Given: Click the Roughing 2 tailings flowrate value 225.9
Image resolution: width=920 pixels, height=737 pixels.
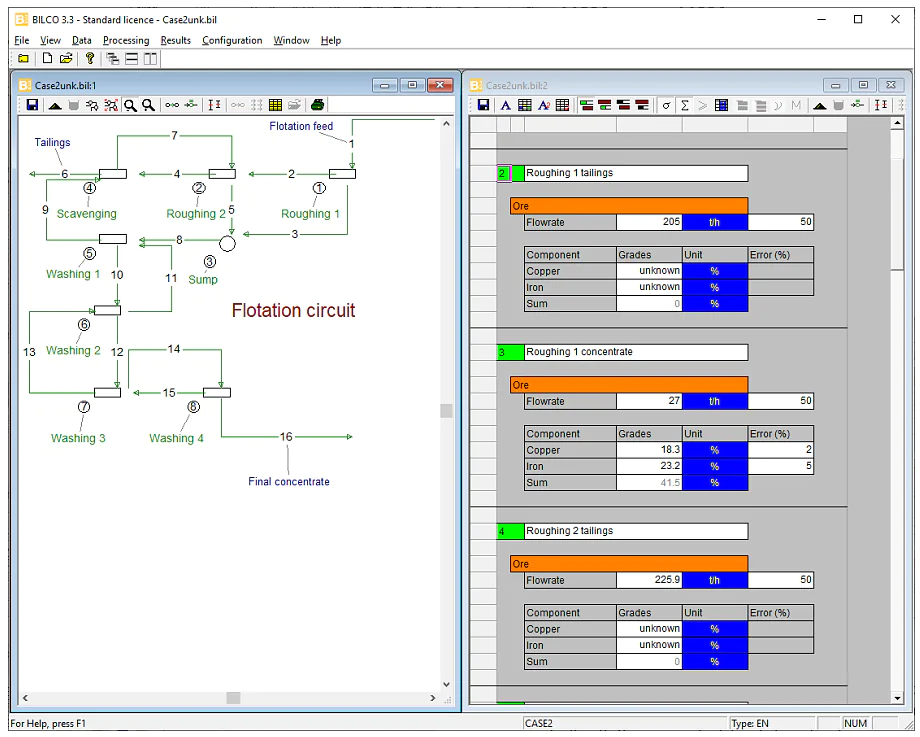Looking at the screenshot, I should (649, 580).
